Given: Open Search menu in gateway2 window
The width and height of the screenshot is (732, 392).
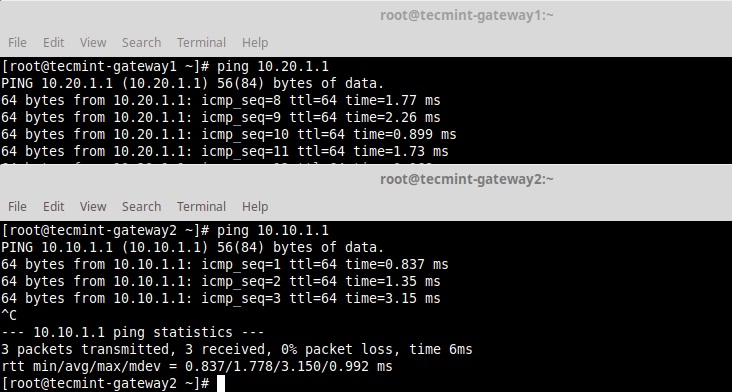Looking at the screenshot, I should click(x=141, y=206).
